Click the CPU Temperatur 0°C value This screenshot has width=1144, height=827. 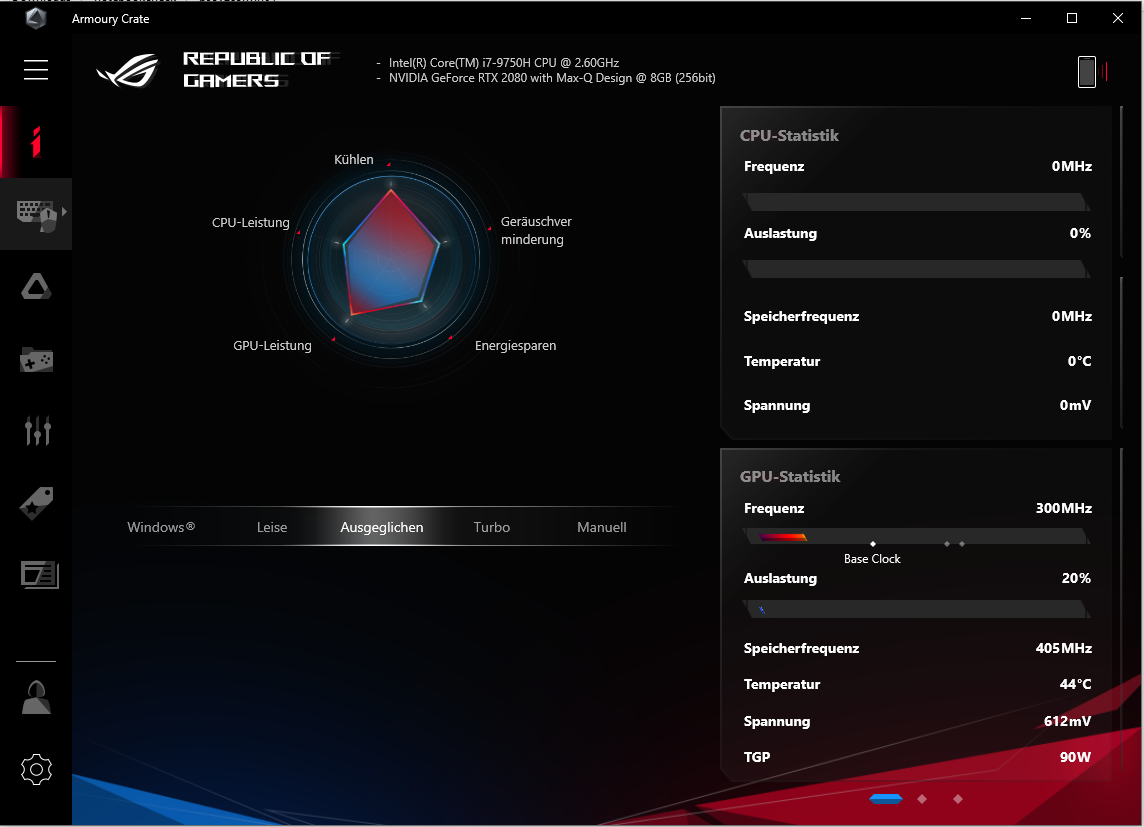pyautogui.click(x=1079, y=361)
